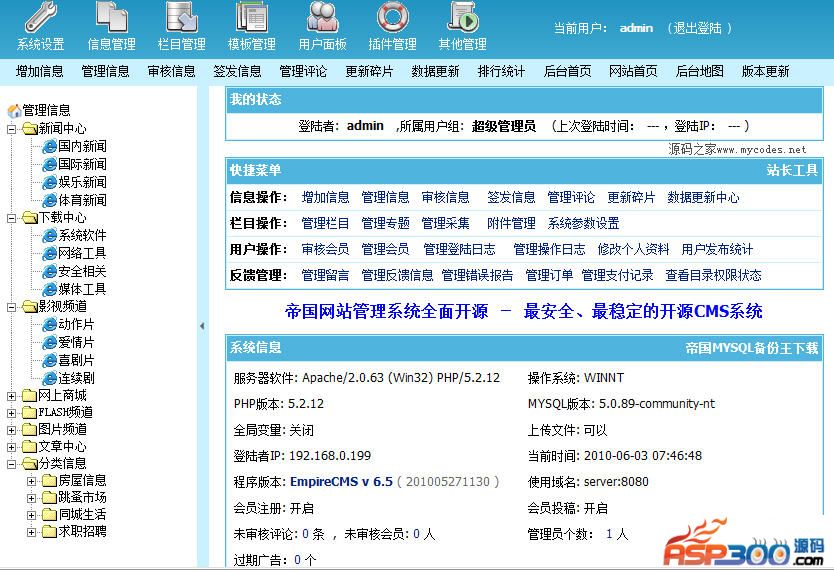Expand the 同城生活 subfolder

click(31, 515)
